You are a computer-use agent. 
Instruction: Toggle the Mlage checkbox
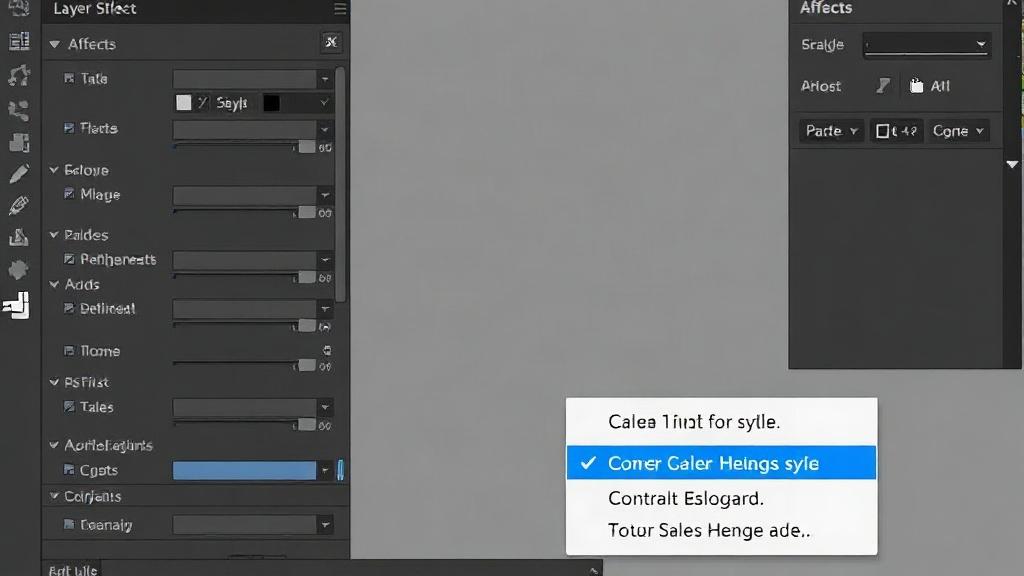point(69,194)
